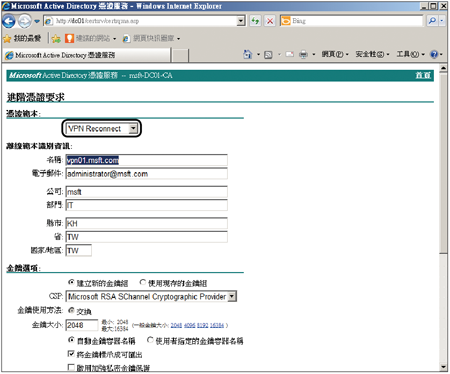Click the Stop loading red X icon
Screen dimensions: 450x374
tap(270, 21)
